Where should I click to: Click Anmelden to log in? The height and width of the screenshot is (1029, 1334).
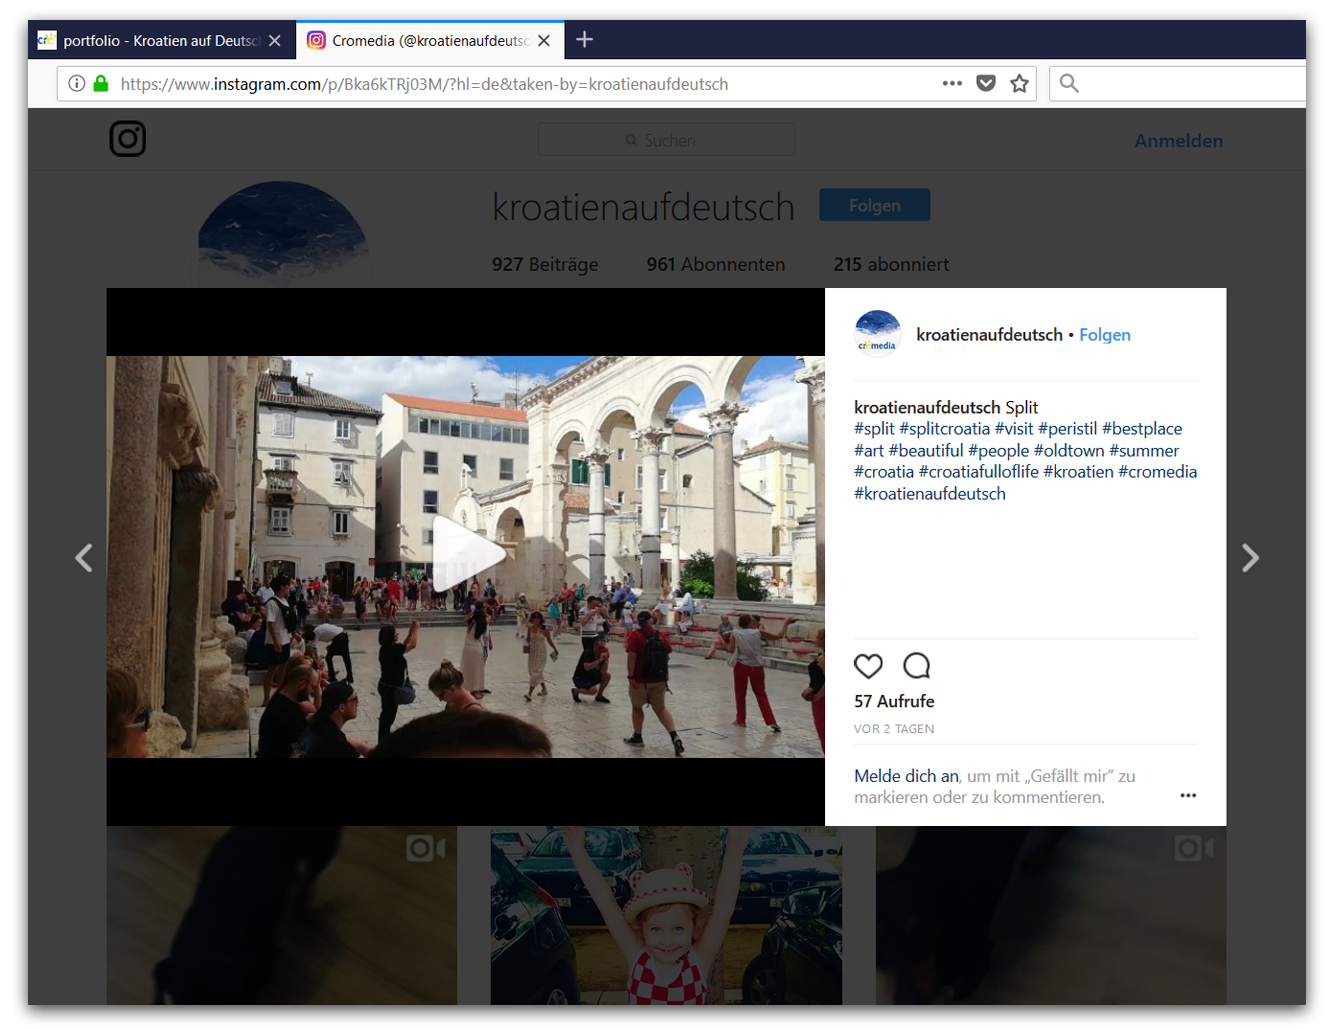(x=1179, y=141)
